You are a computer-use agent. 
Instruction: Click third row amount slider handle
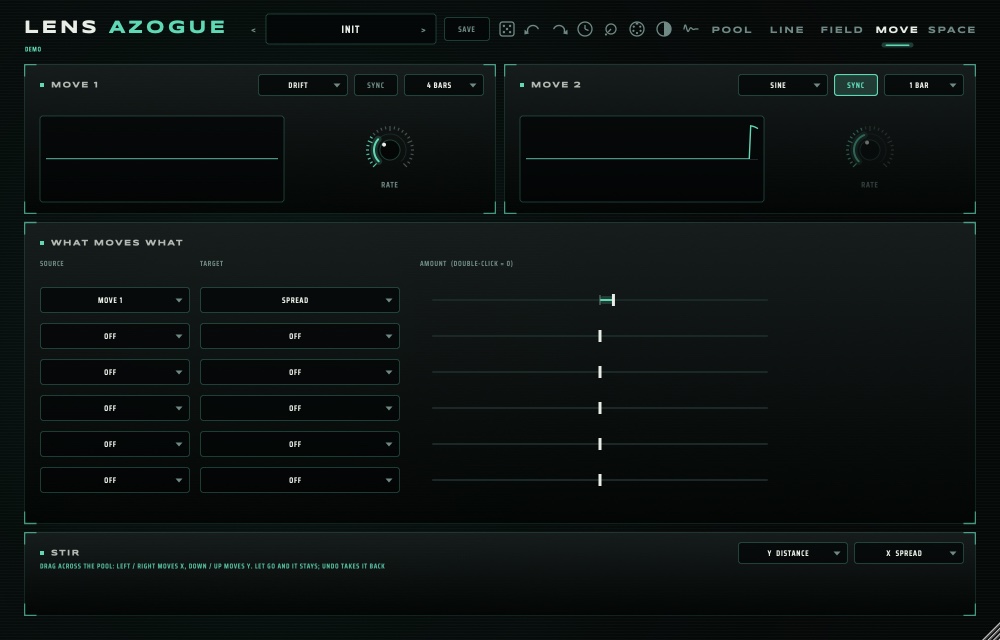599,372
